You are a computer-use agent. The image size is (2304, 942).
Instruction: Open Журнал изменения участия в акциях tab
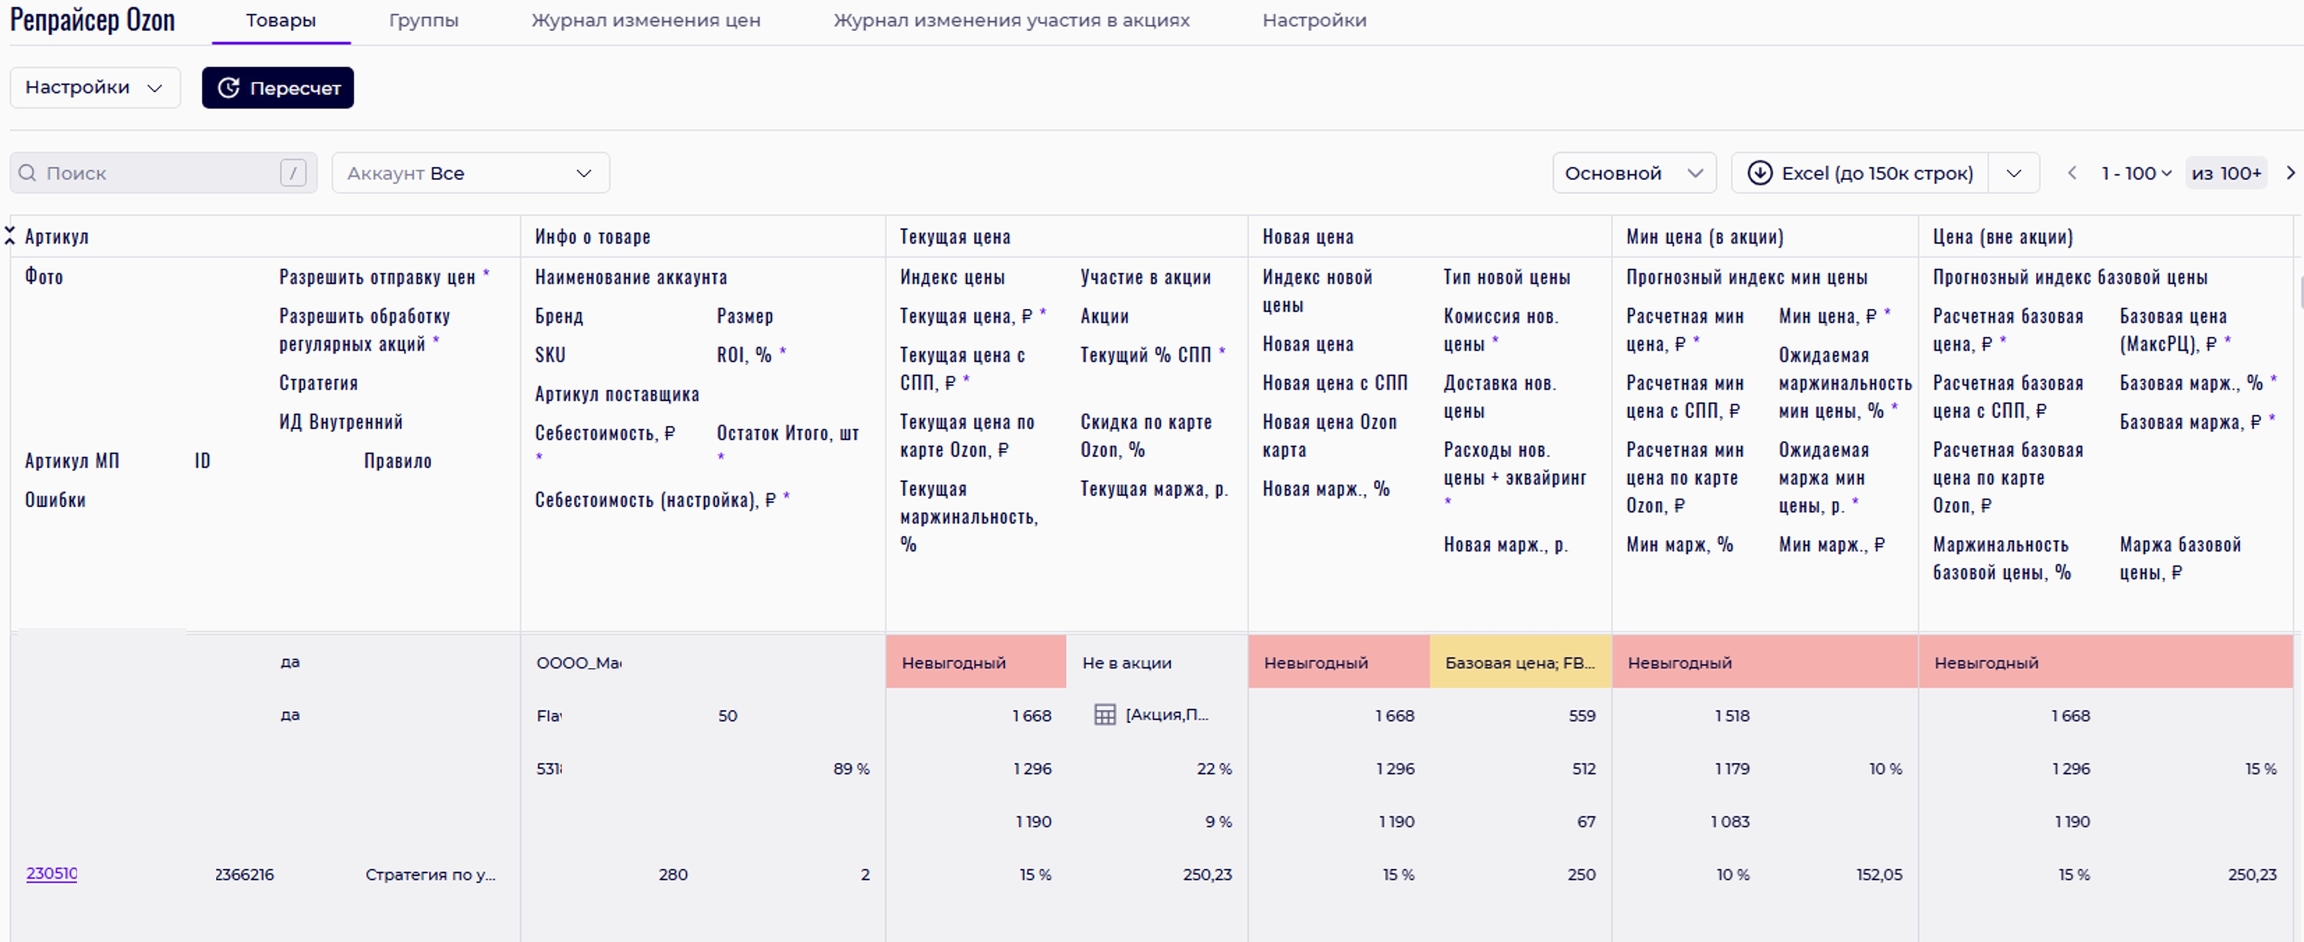pos(1011,20)
